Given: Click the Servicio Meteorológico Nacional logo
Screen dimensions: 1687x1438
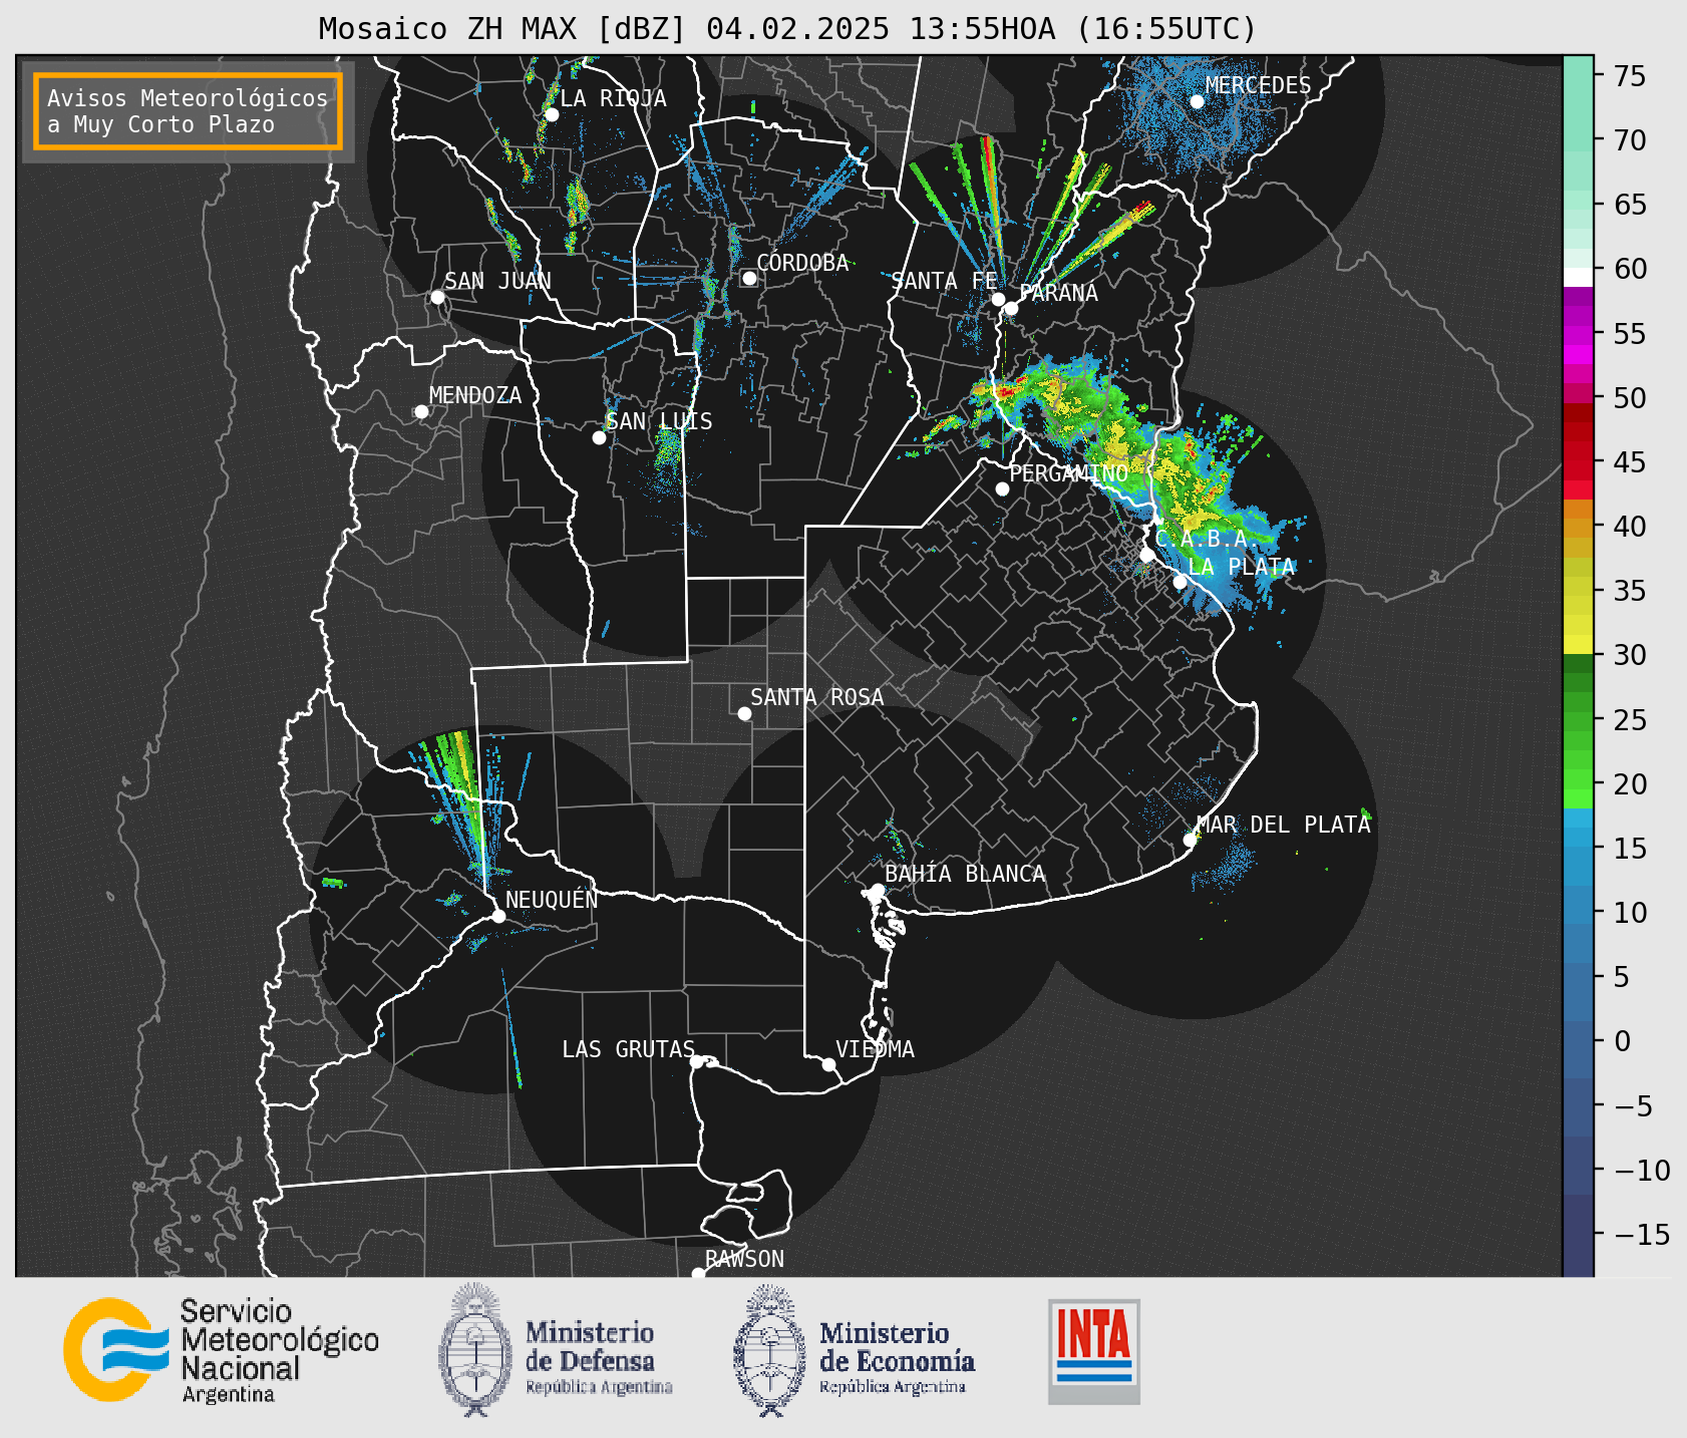Looking at the screenshot, I should coord(221,1350).
